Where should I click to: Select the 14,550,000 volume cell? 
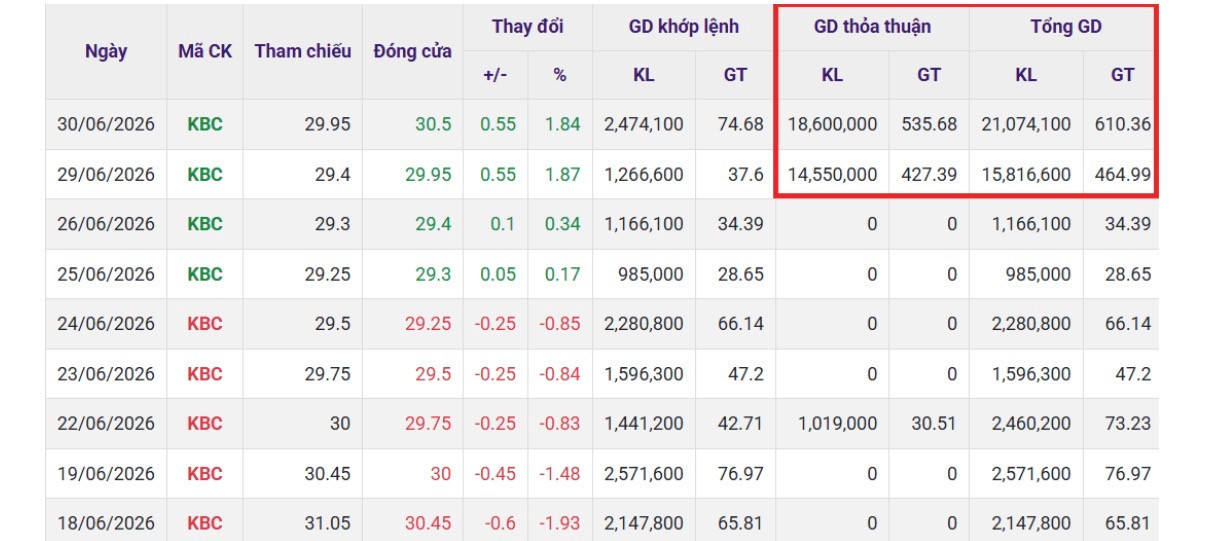pyautogui.click(x=833, y=175)
